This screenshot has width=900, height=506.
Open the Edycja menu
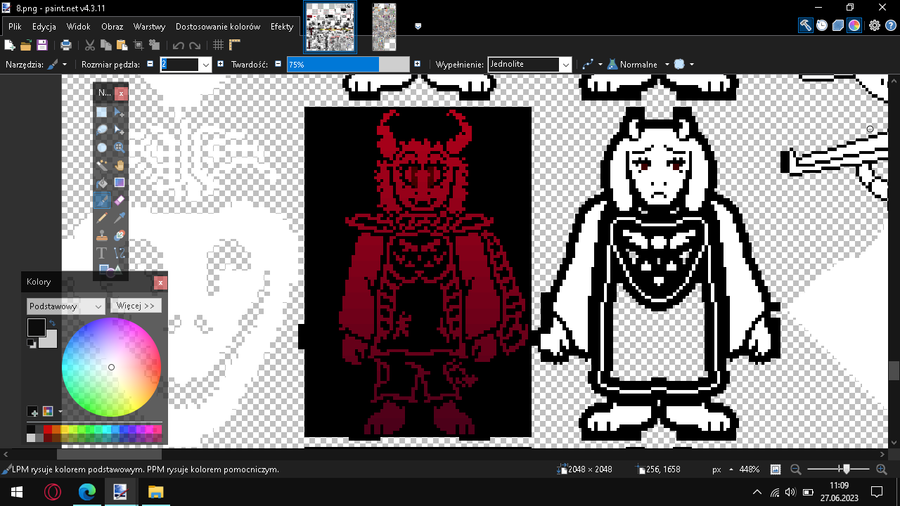(44, 26)
